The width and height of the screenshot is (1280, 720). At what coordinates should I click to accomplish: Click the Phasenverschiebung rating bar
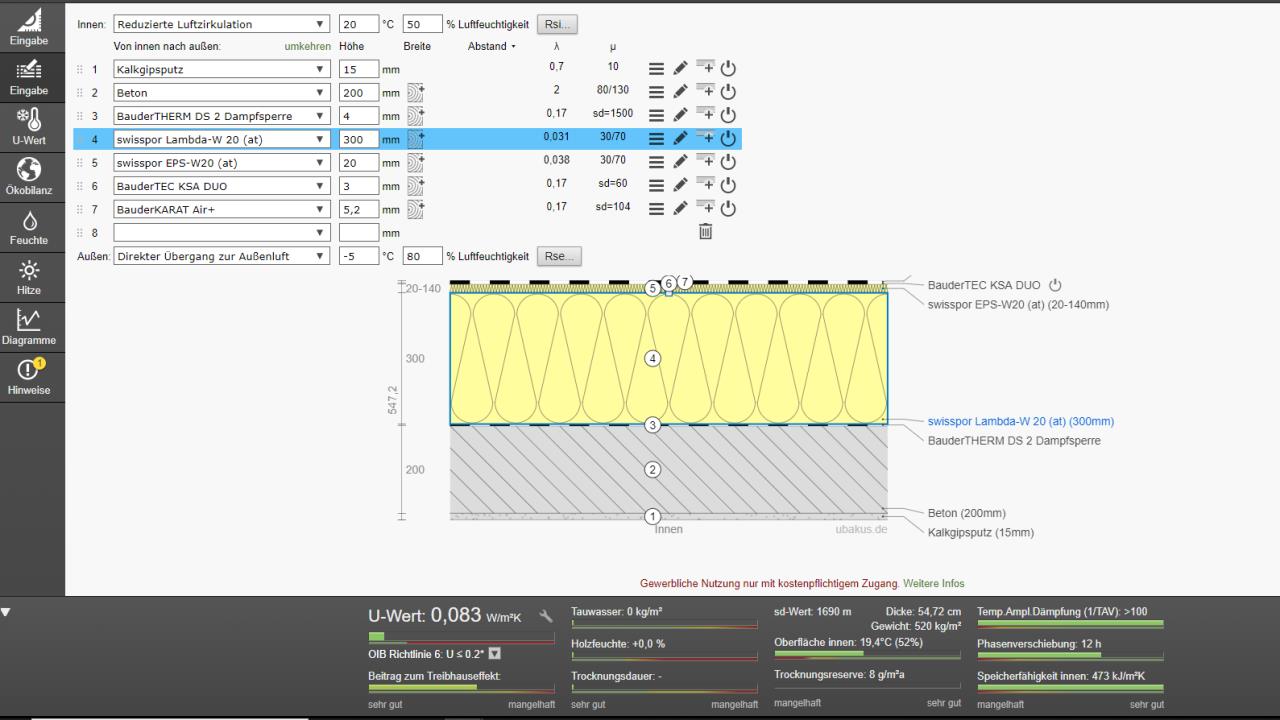pyautogui.click(x=1070, y=658)
